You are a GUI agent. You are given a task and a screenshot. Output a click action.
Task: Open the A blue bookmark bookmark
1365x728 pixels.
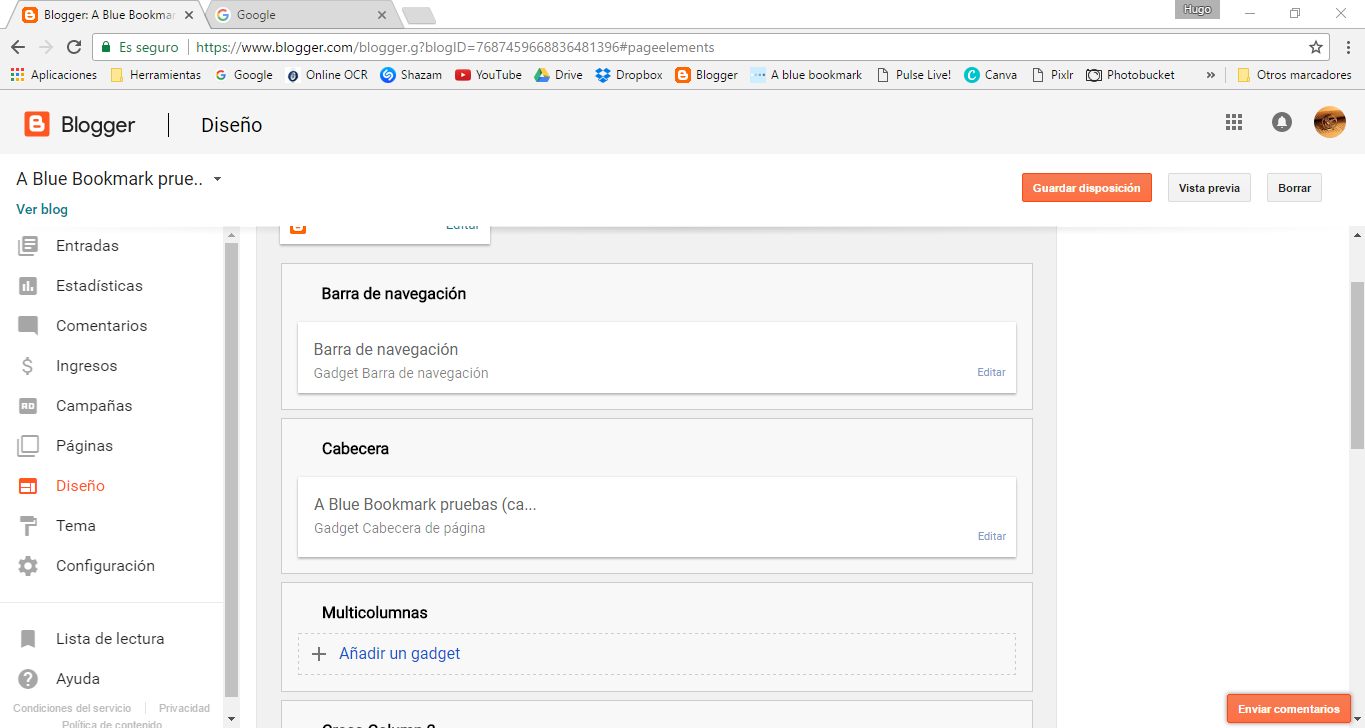point(806,75)
